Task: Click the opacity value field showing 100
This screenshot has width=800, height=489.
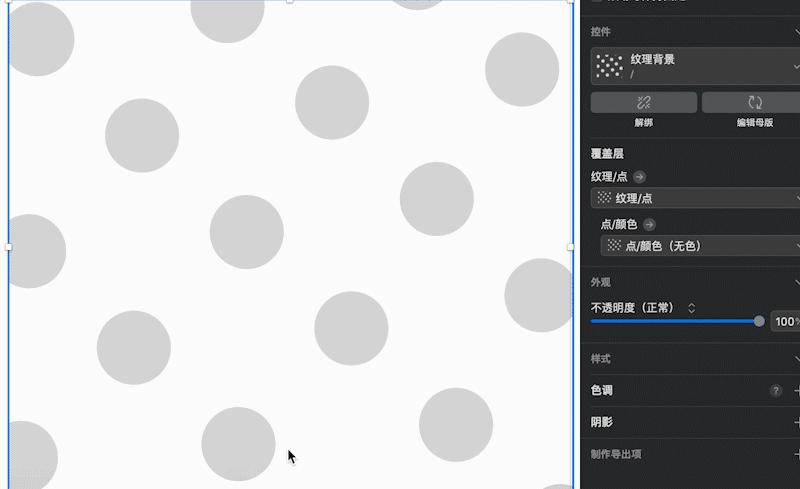Action: 785,321
